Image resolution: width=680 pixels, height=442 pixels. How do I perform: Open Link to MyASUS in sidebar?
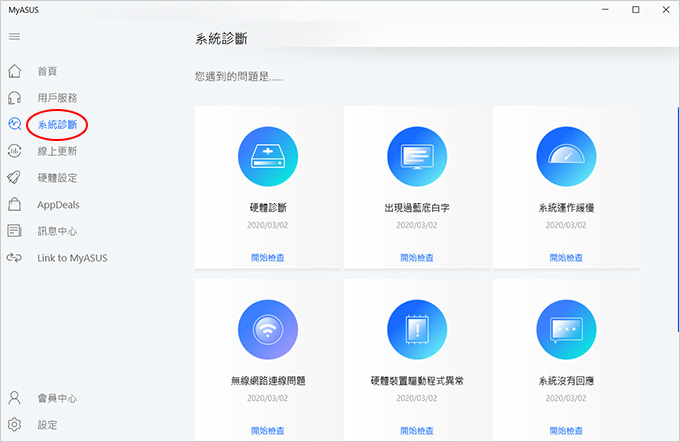point(72,258)
